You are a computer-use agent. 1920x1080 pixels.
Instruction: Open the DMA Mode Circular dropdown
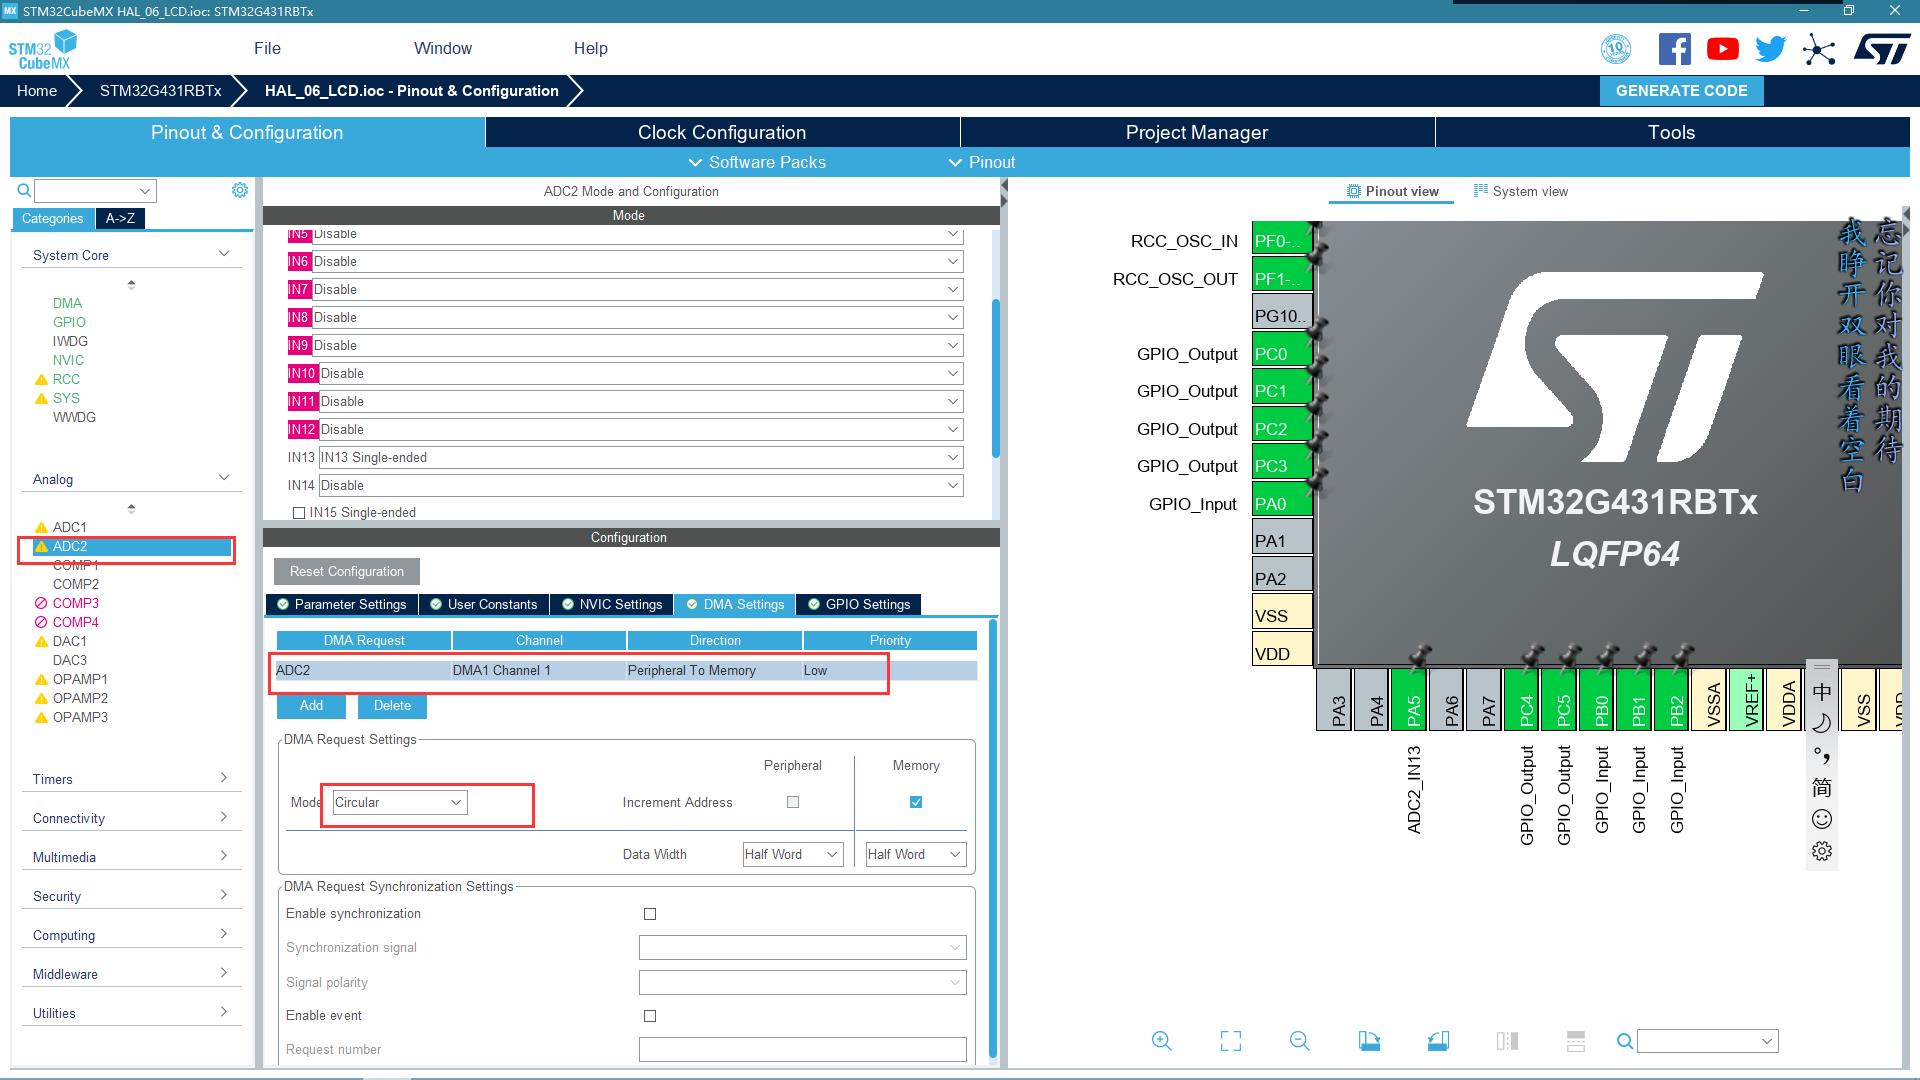click(399, 802)
